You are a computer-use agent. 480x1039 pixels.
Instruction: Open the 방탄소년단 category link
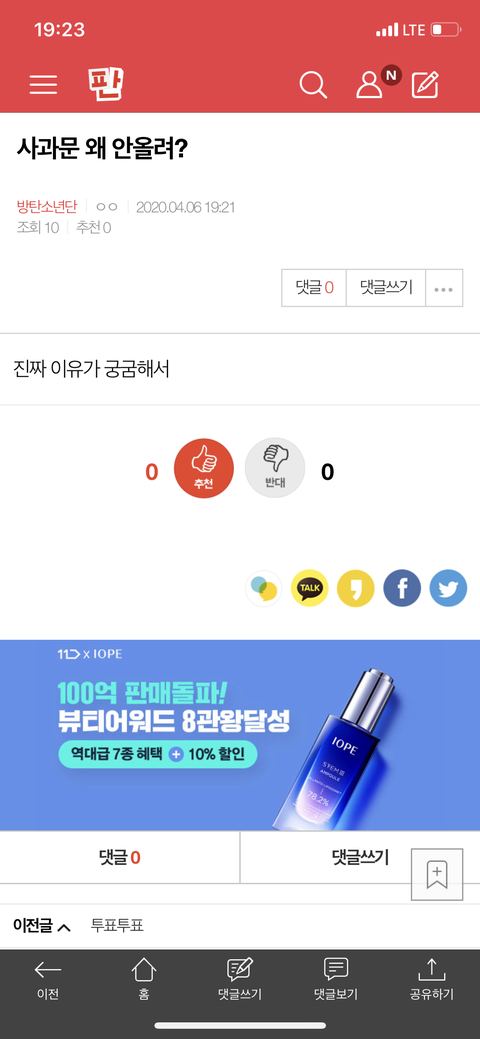click(x=47, y=207)
